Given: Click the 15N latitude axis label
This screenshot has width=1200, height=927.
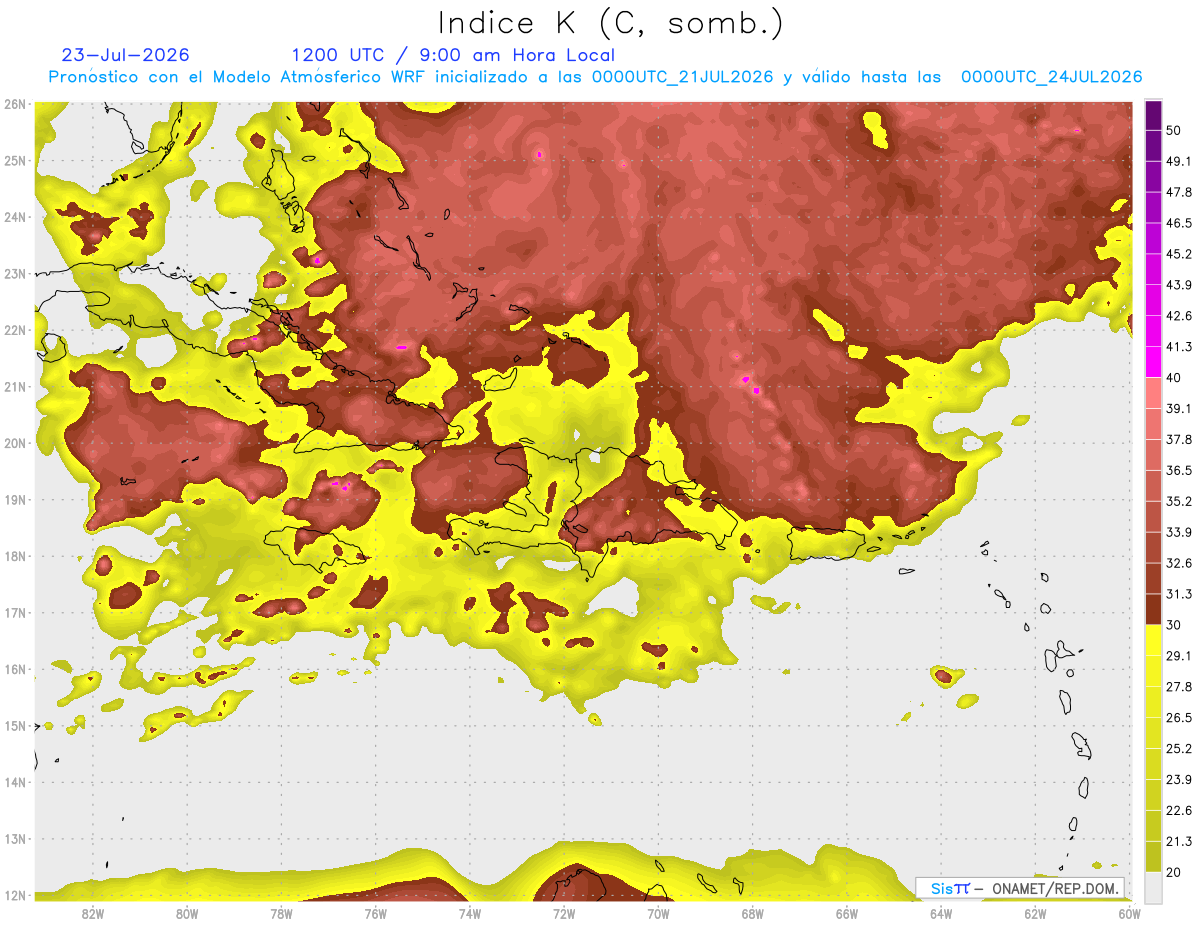Looking at the screenshot, I should click(15, 726).
